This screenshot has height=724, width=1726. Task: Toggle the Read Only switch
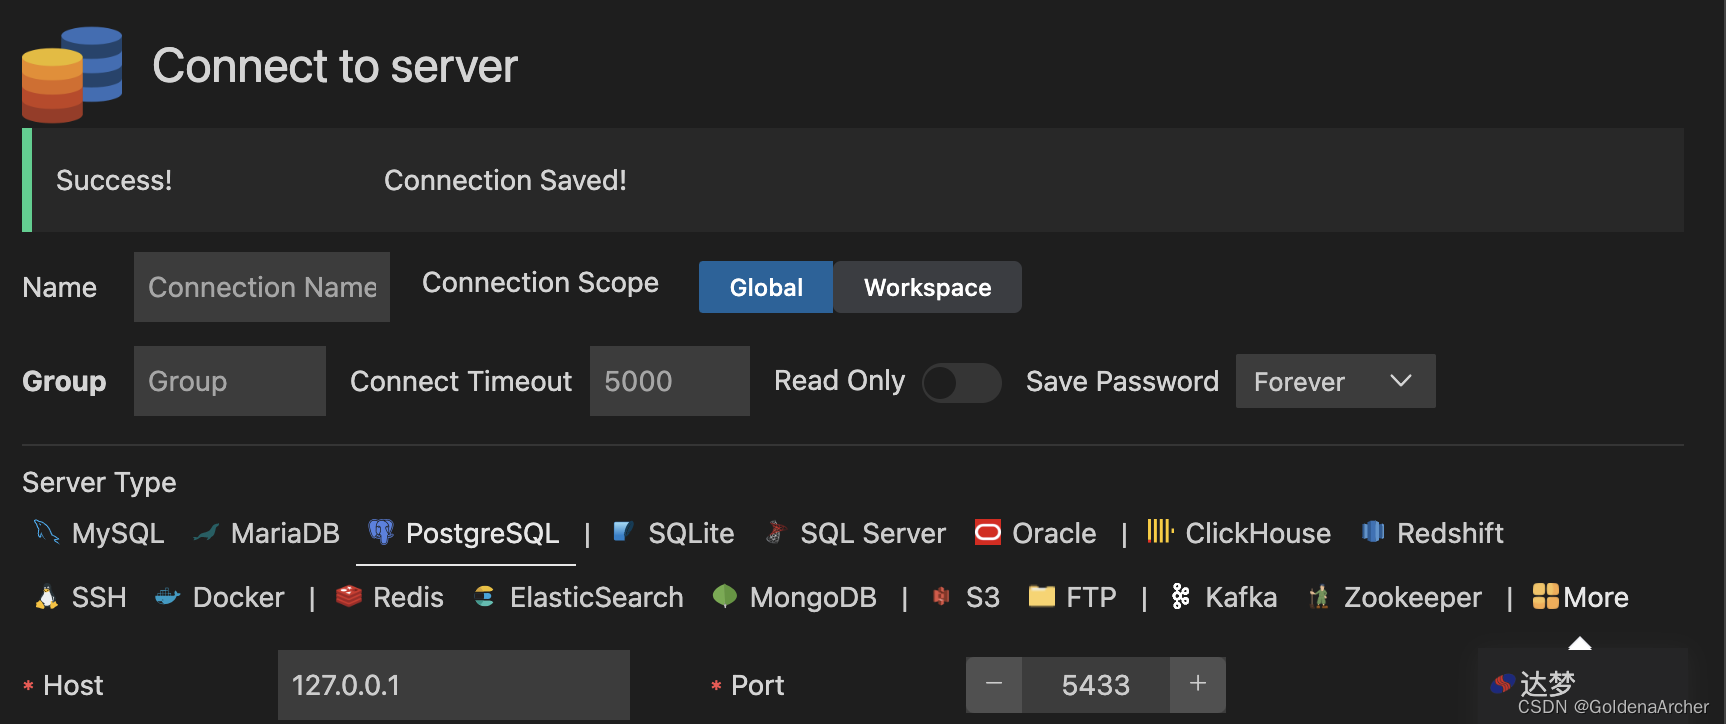961,382
